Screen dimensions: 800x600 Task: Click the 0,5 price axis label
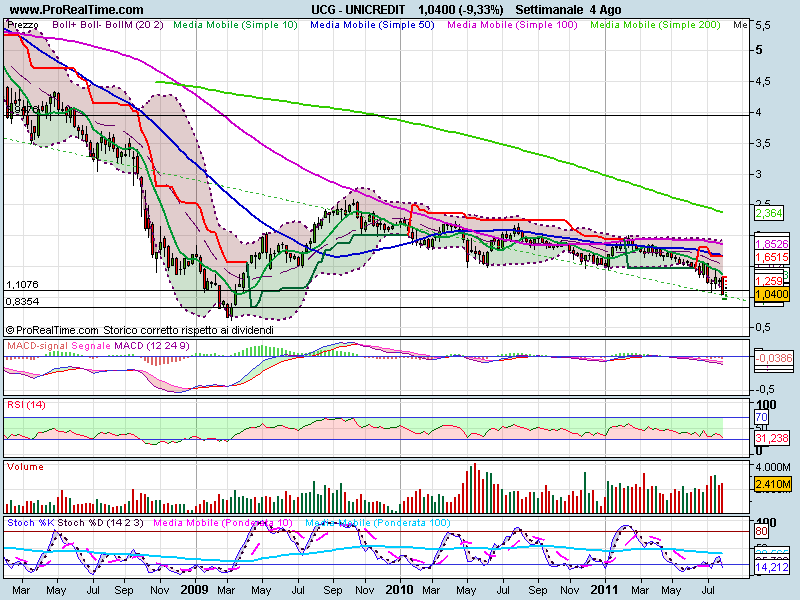coord(763,327)
